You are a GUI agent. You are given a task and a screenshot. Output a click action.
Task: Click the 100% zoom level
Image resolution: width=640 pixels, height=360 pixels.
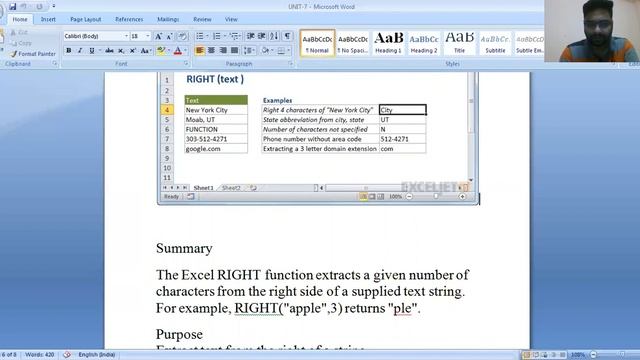[578, 355]
